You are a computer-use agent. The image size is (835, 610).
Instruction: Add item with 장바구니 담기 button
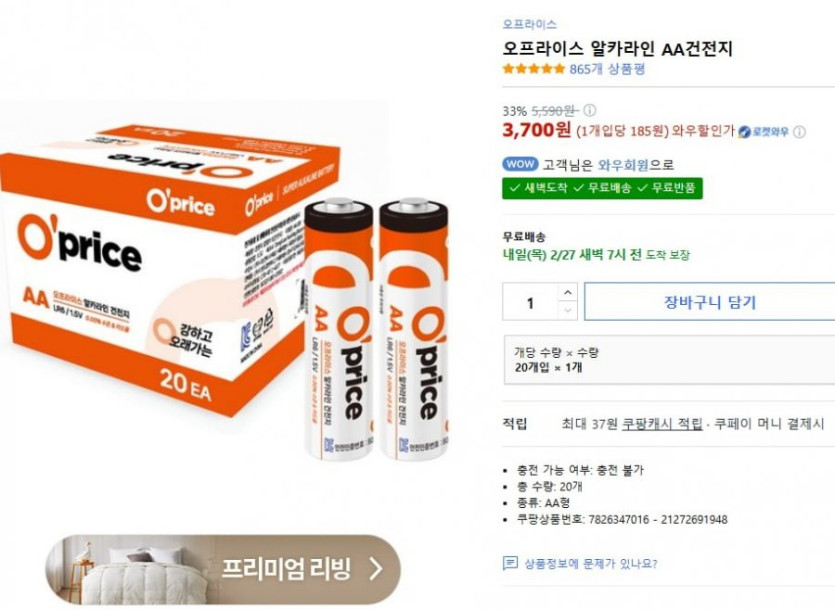coord(709,302)
